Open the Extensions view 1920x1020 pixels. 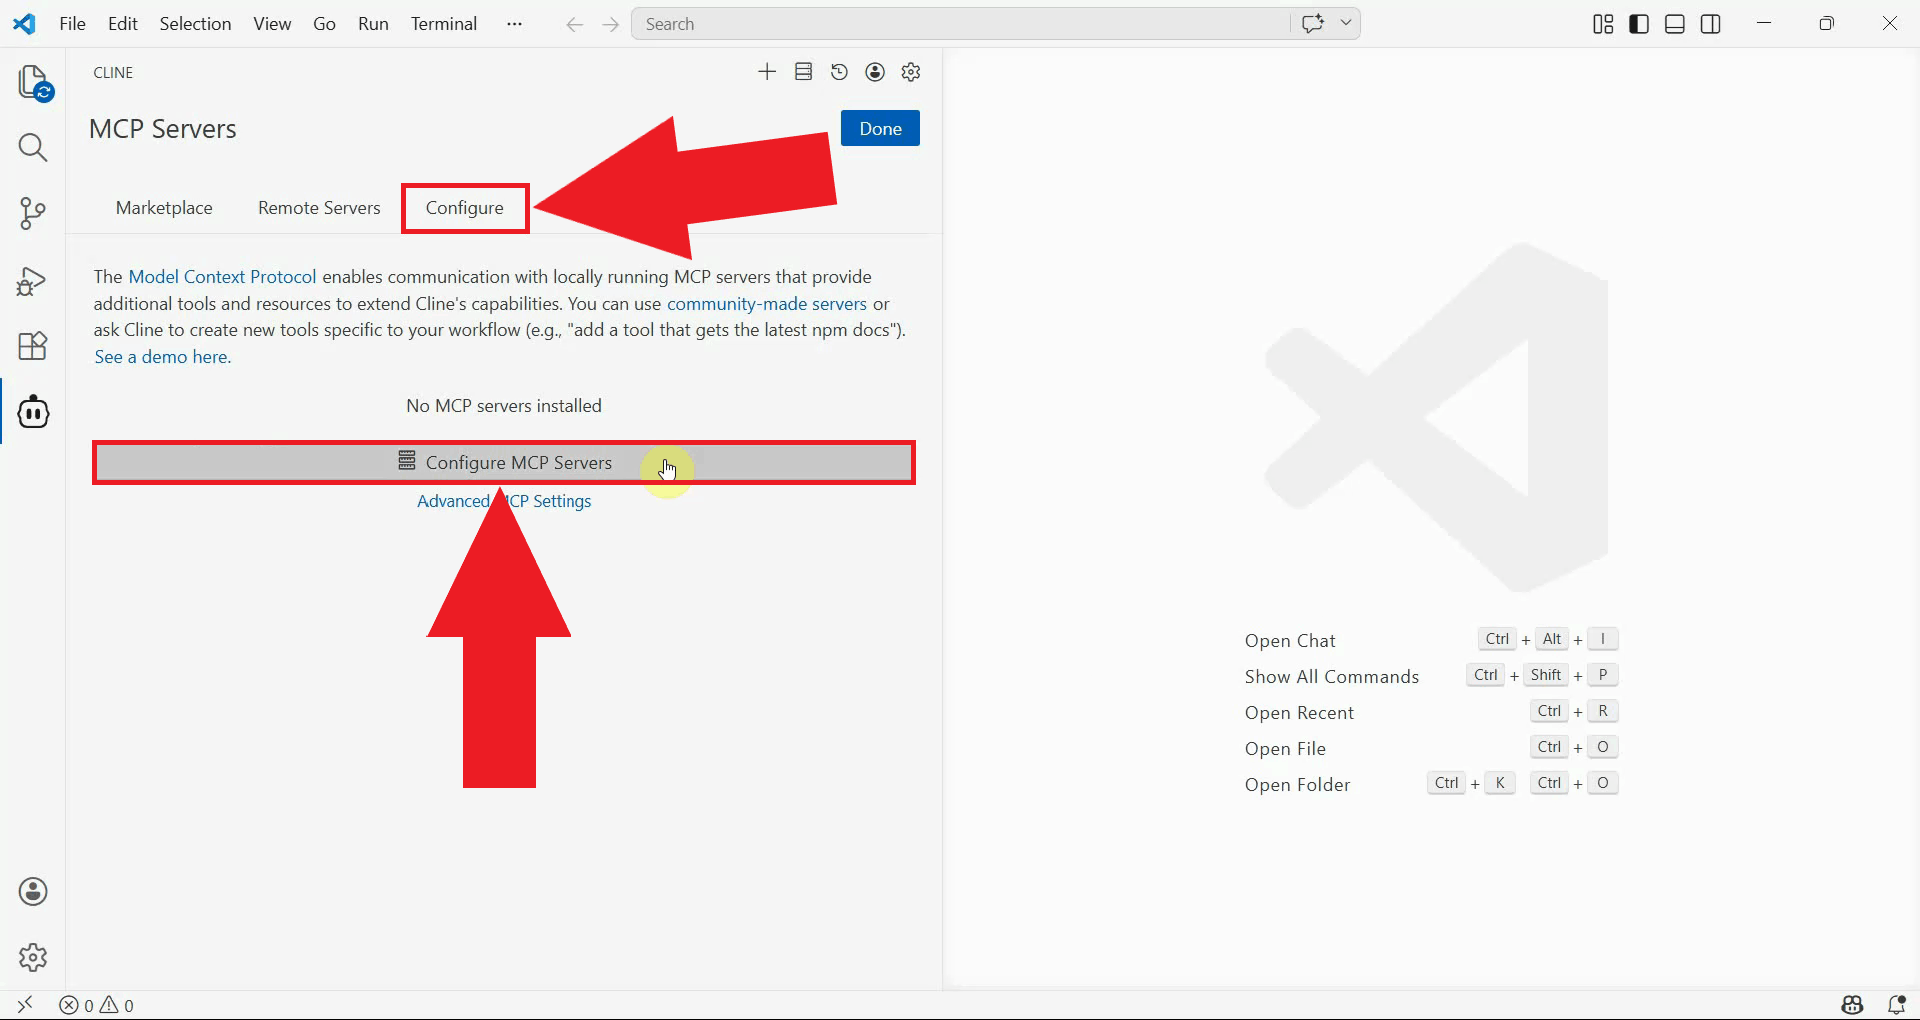pyautogui.click(x=33, y=346)
